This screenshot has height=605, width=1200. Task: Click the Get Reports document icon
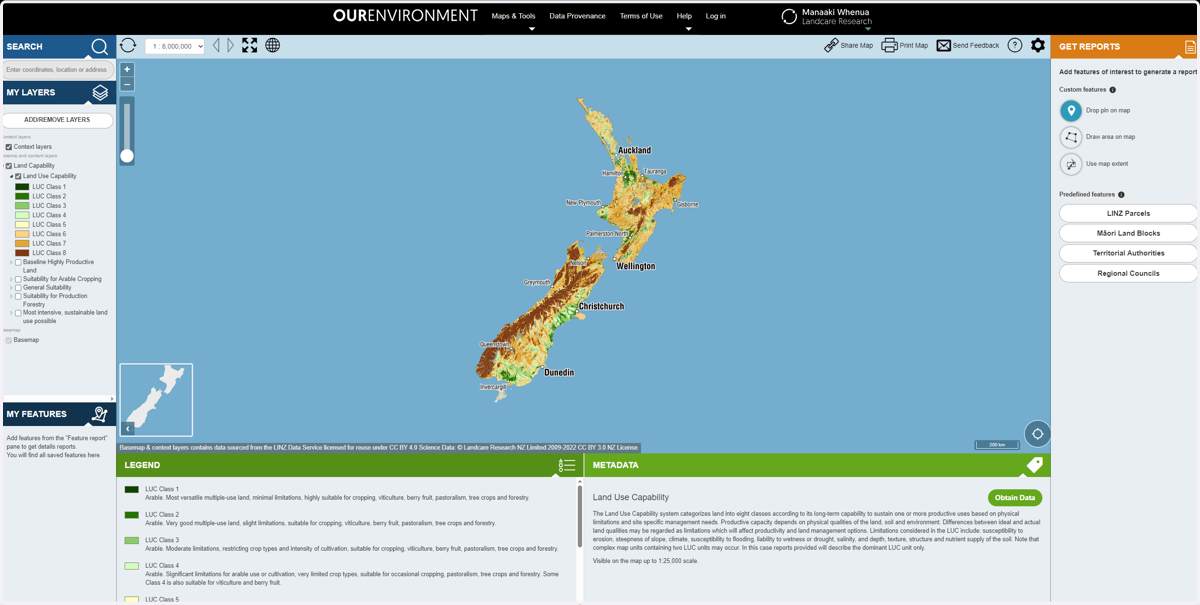click(x=1190, y=47)
